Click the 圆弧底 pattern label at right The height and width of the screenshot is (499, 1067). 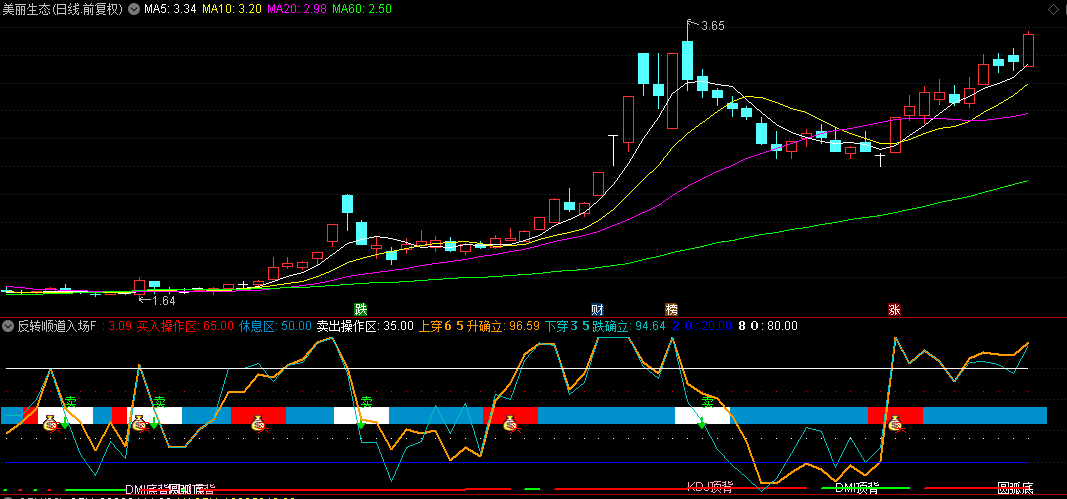pyautogui.click(x=1014, y=488)
